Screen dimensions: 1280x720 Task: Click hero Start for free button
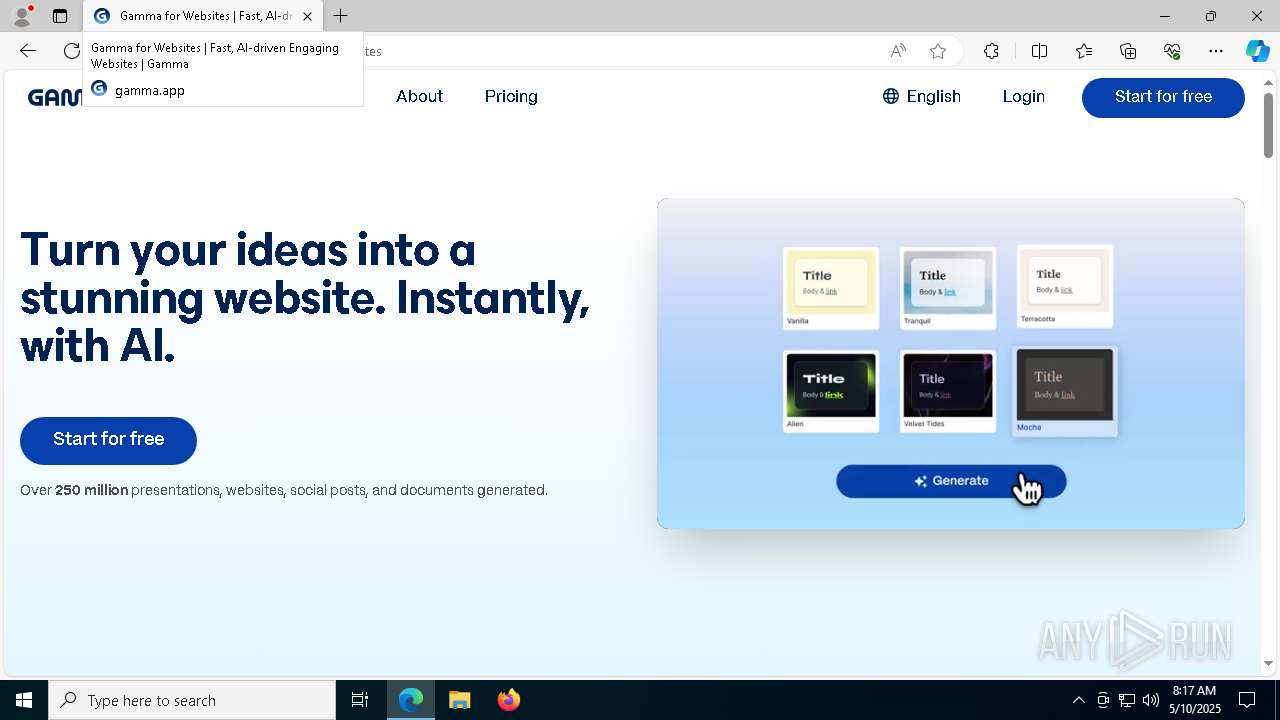[108, 440]
